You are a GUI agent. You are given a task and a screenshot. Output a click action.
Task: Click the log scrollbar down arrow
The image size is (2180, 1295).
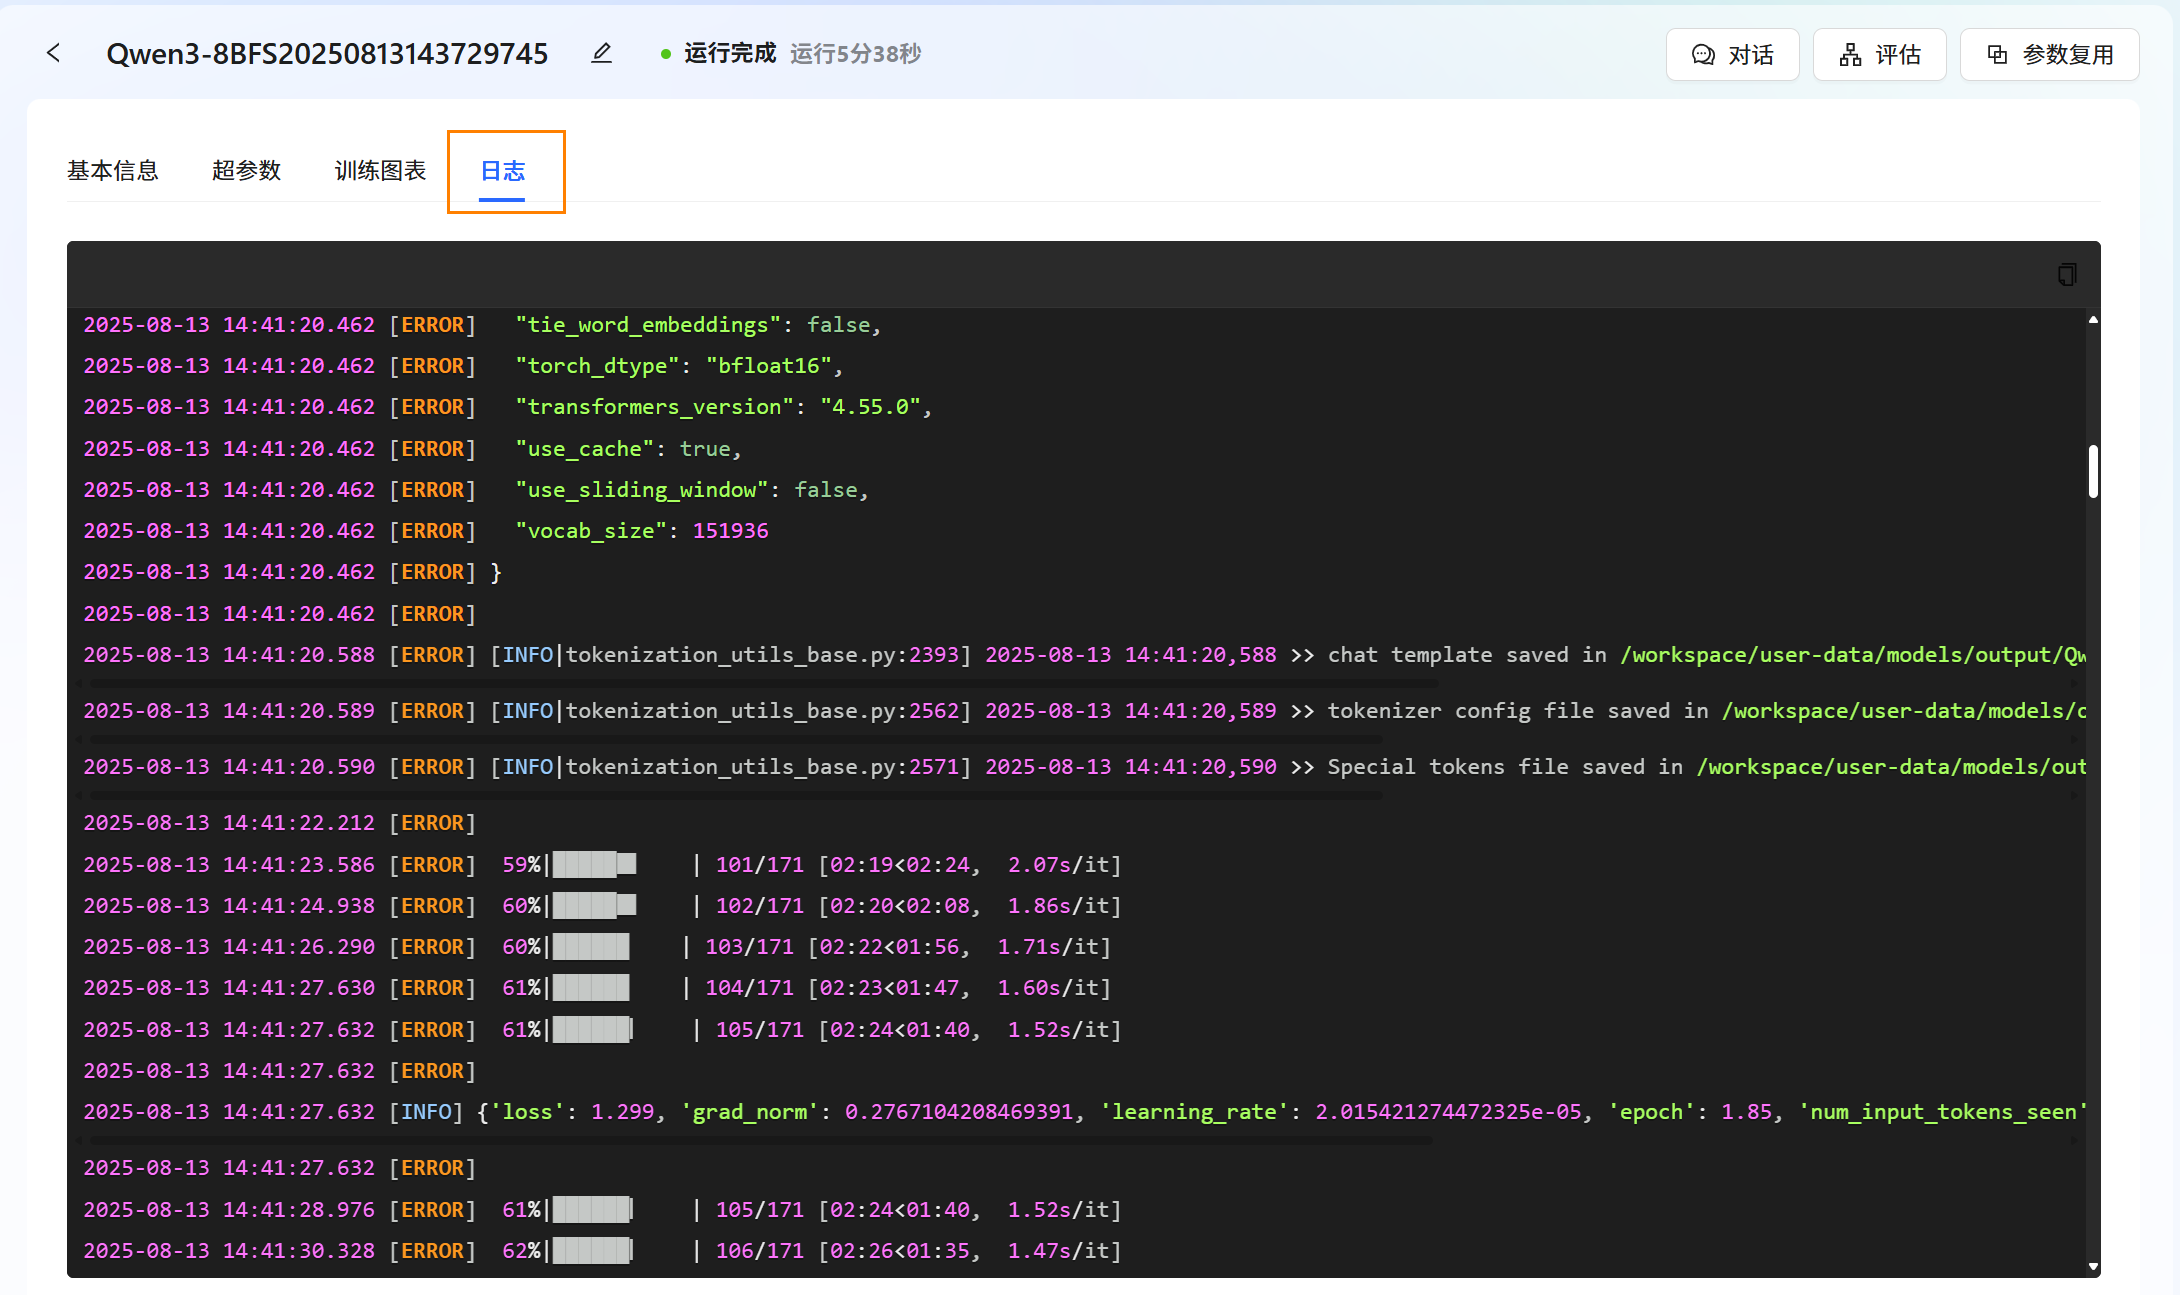pos(2093,1266)
